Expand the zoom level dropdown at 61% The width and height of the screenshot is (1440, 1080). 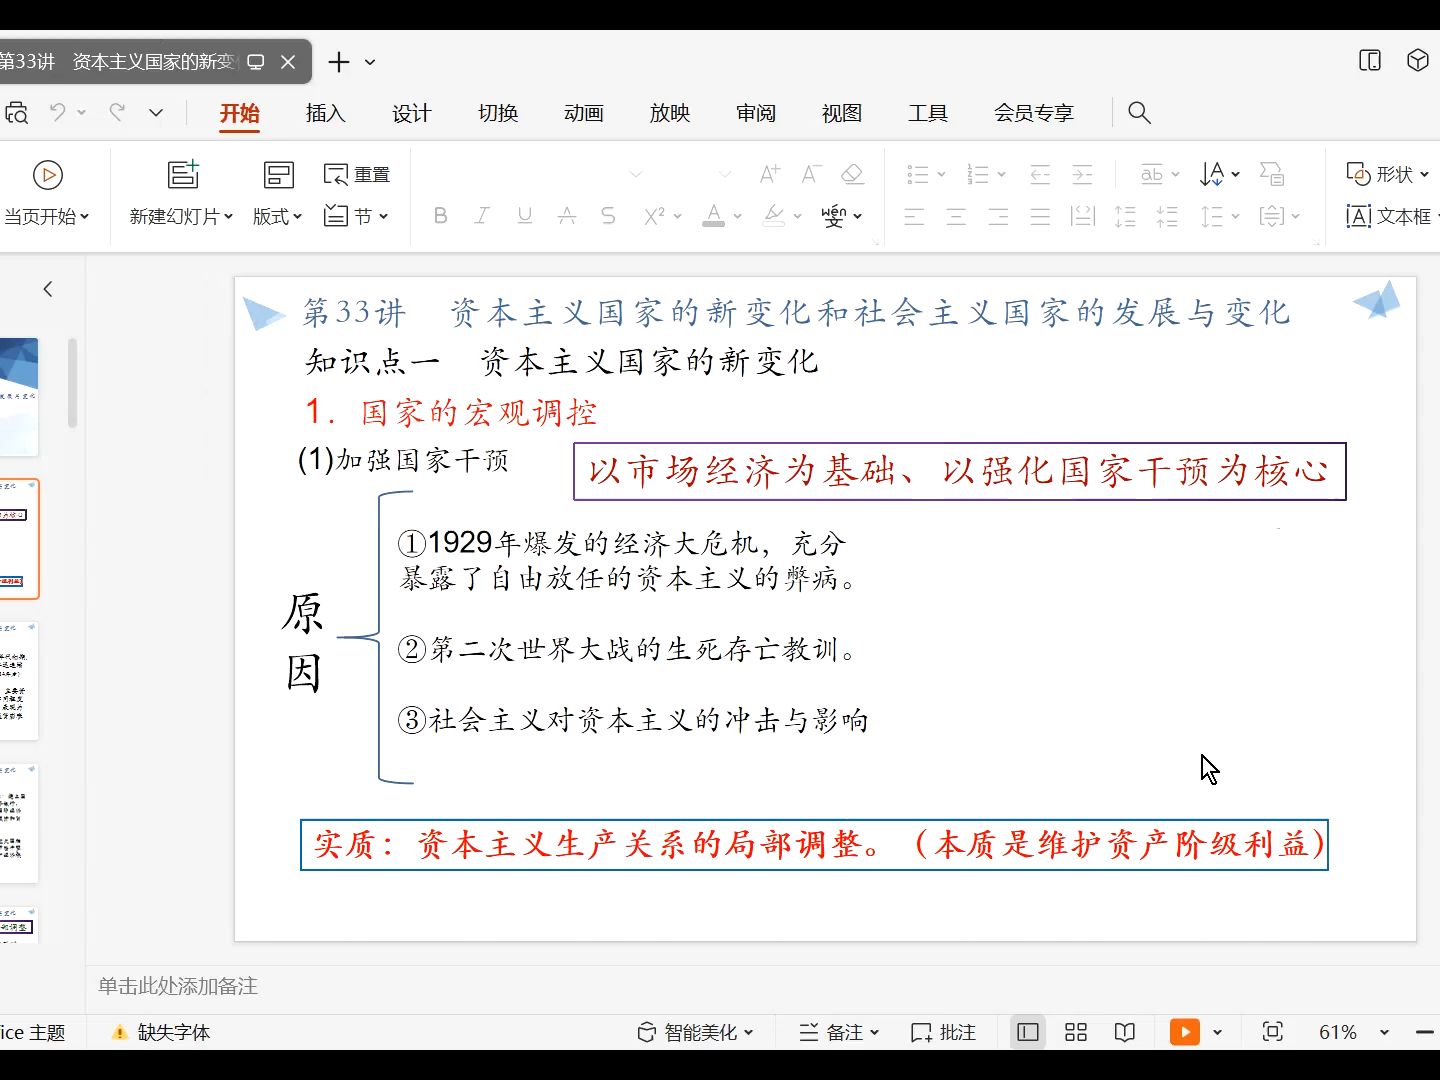point(1383,1031)
